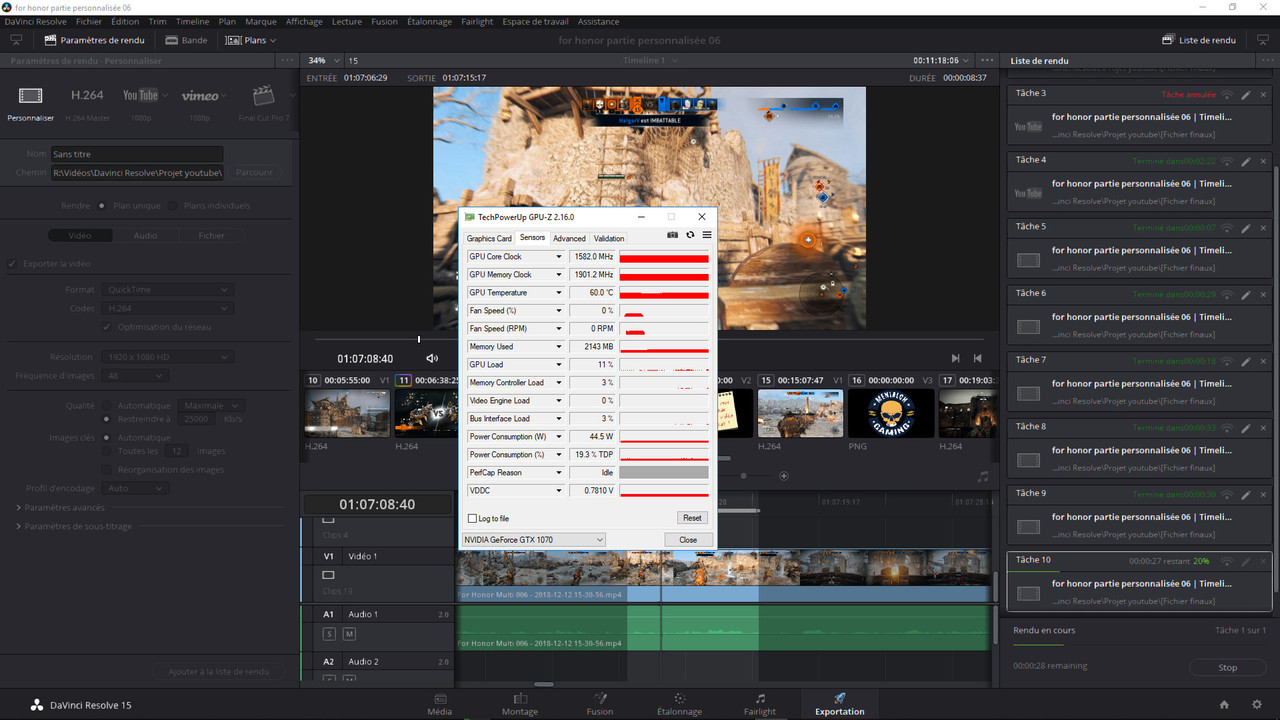Click the GPU-Z refresh icon
The image size is (1280, 720).
coord(690,235)
